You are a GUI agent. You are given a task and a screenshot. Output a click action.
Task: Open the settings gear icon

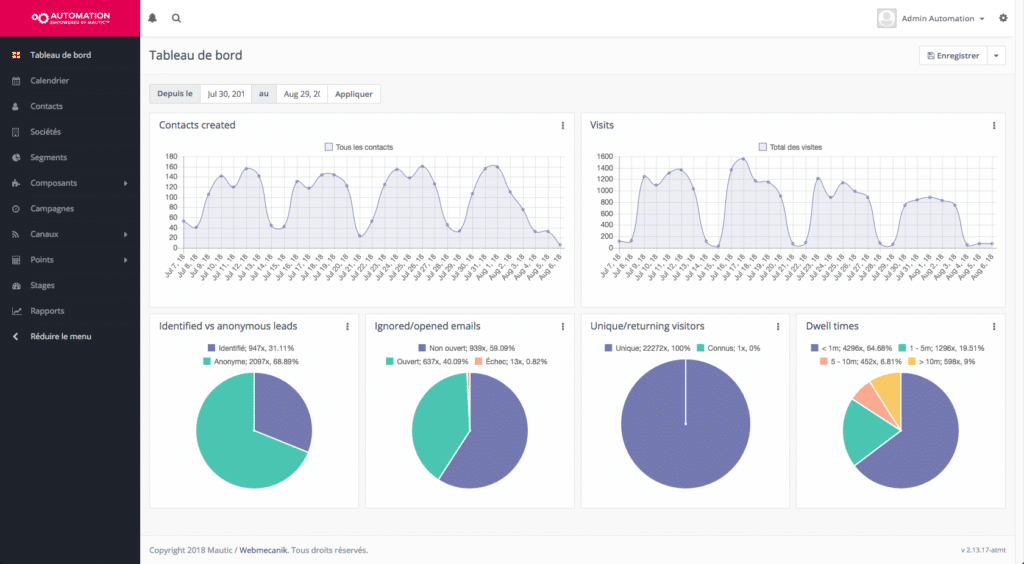point(1004,18)
